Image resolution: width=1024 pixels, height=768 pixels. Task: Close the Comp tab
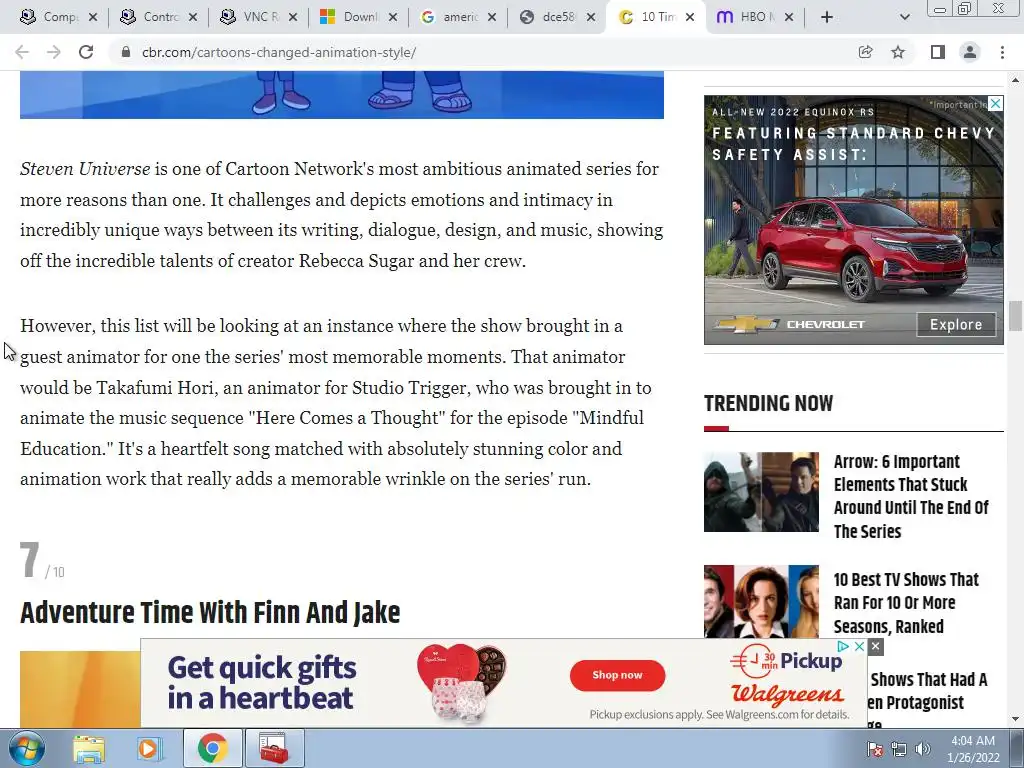click(x=93, y=17)
